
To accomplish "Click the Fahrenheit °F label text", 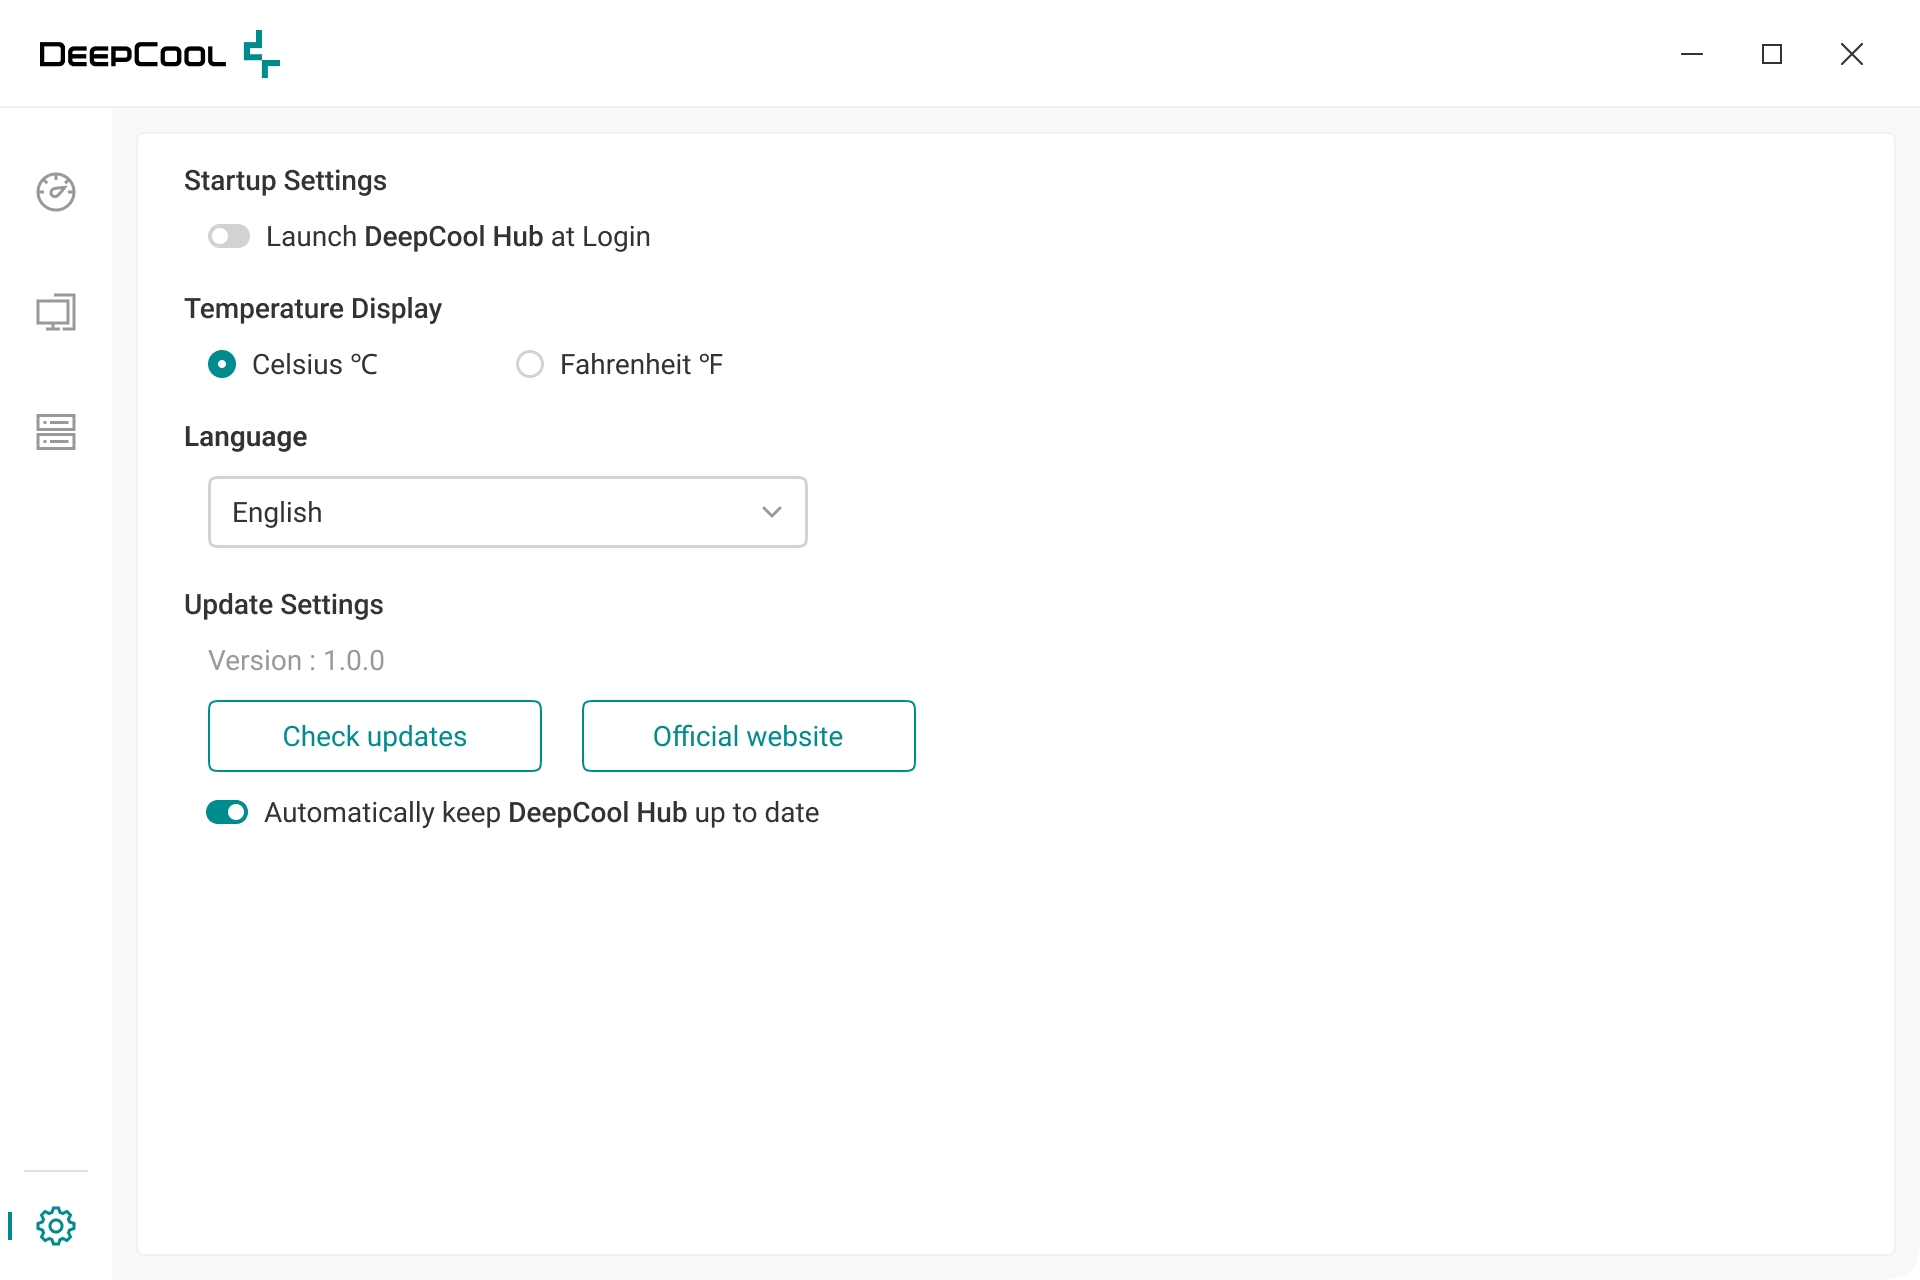I will pos(641,365).
